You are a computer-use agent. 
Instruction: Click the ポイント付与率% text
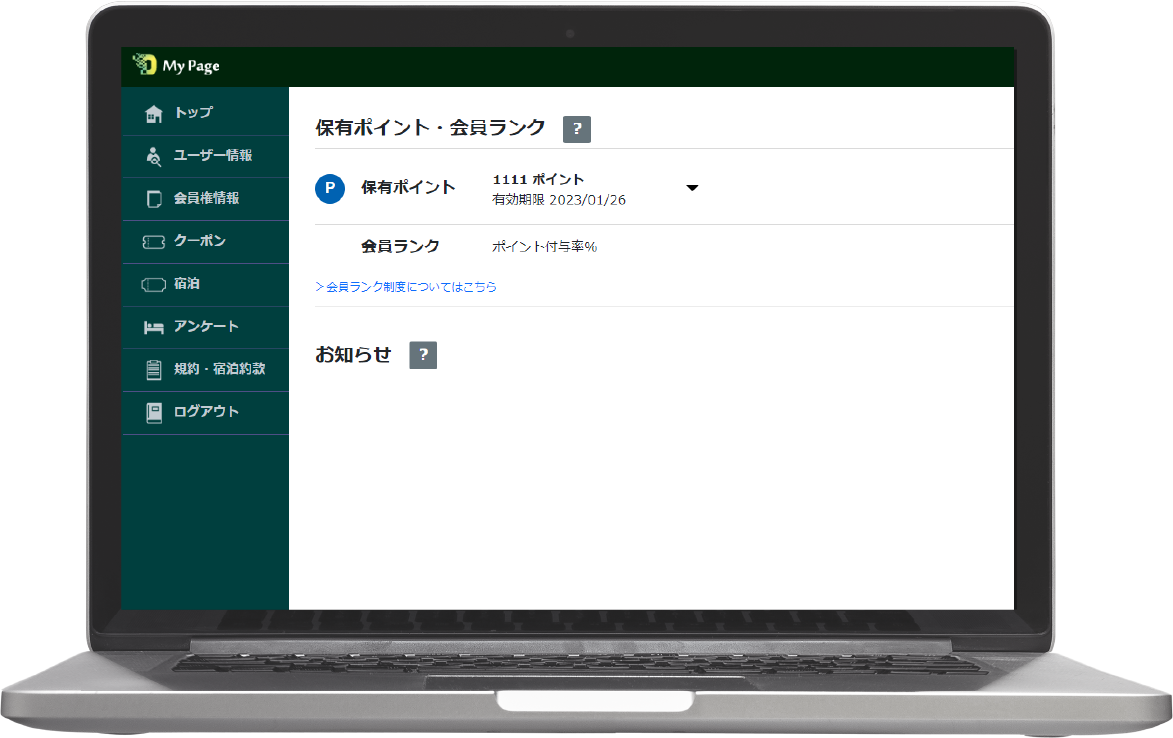pyautogui.click(x=544, y=247)
